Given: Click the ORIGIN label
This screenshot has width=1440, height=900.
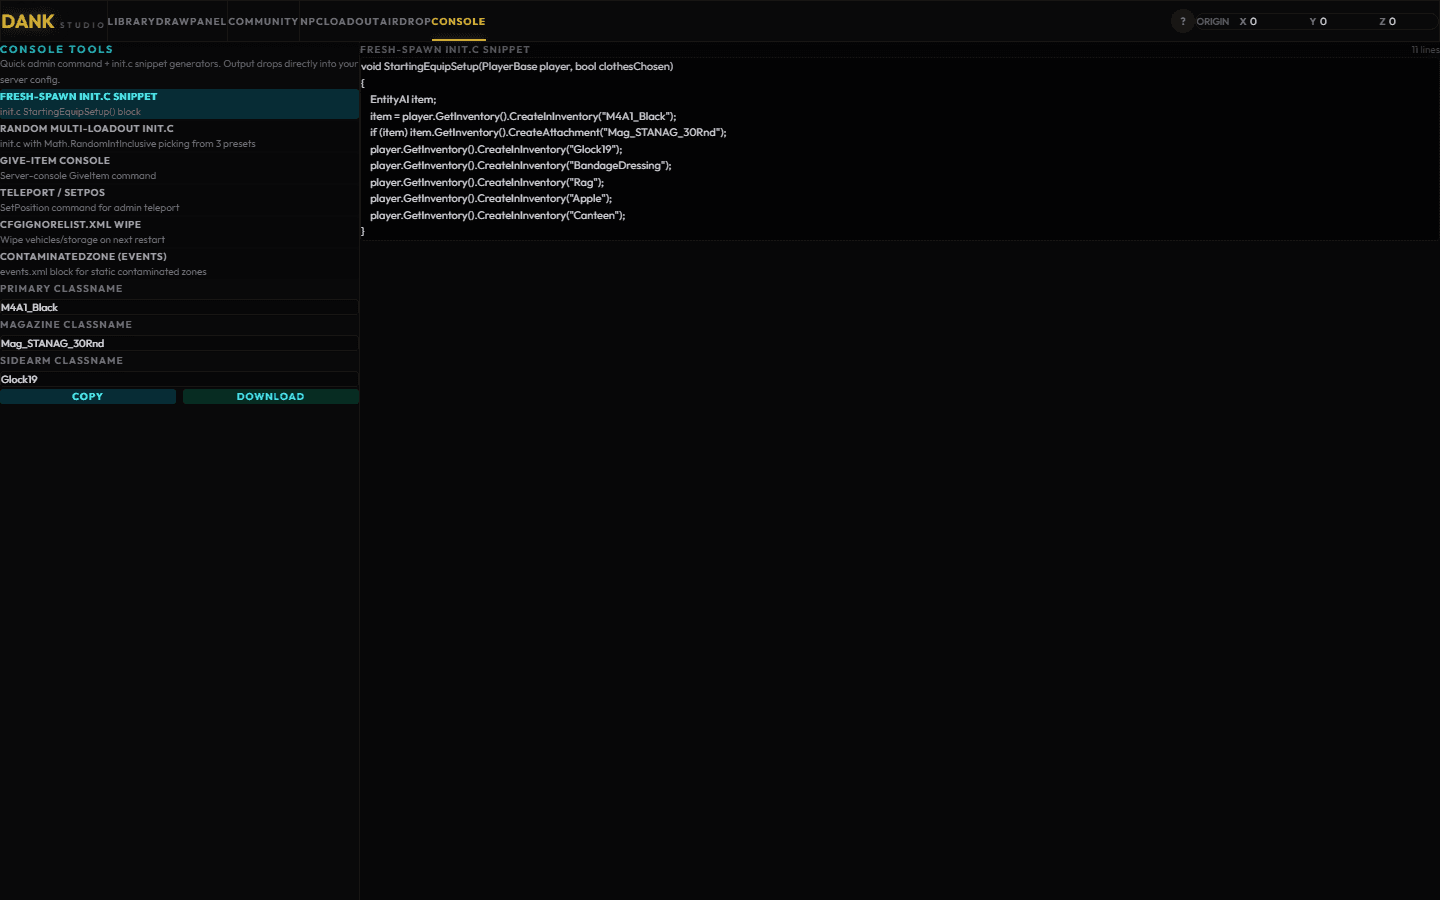Looking at the screenshot, I should click(1213, 21).
